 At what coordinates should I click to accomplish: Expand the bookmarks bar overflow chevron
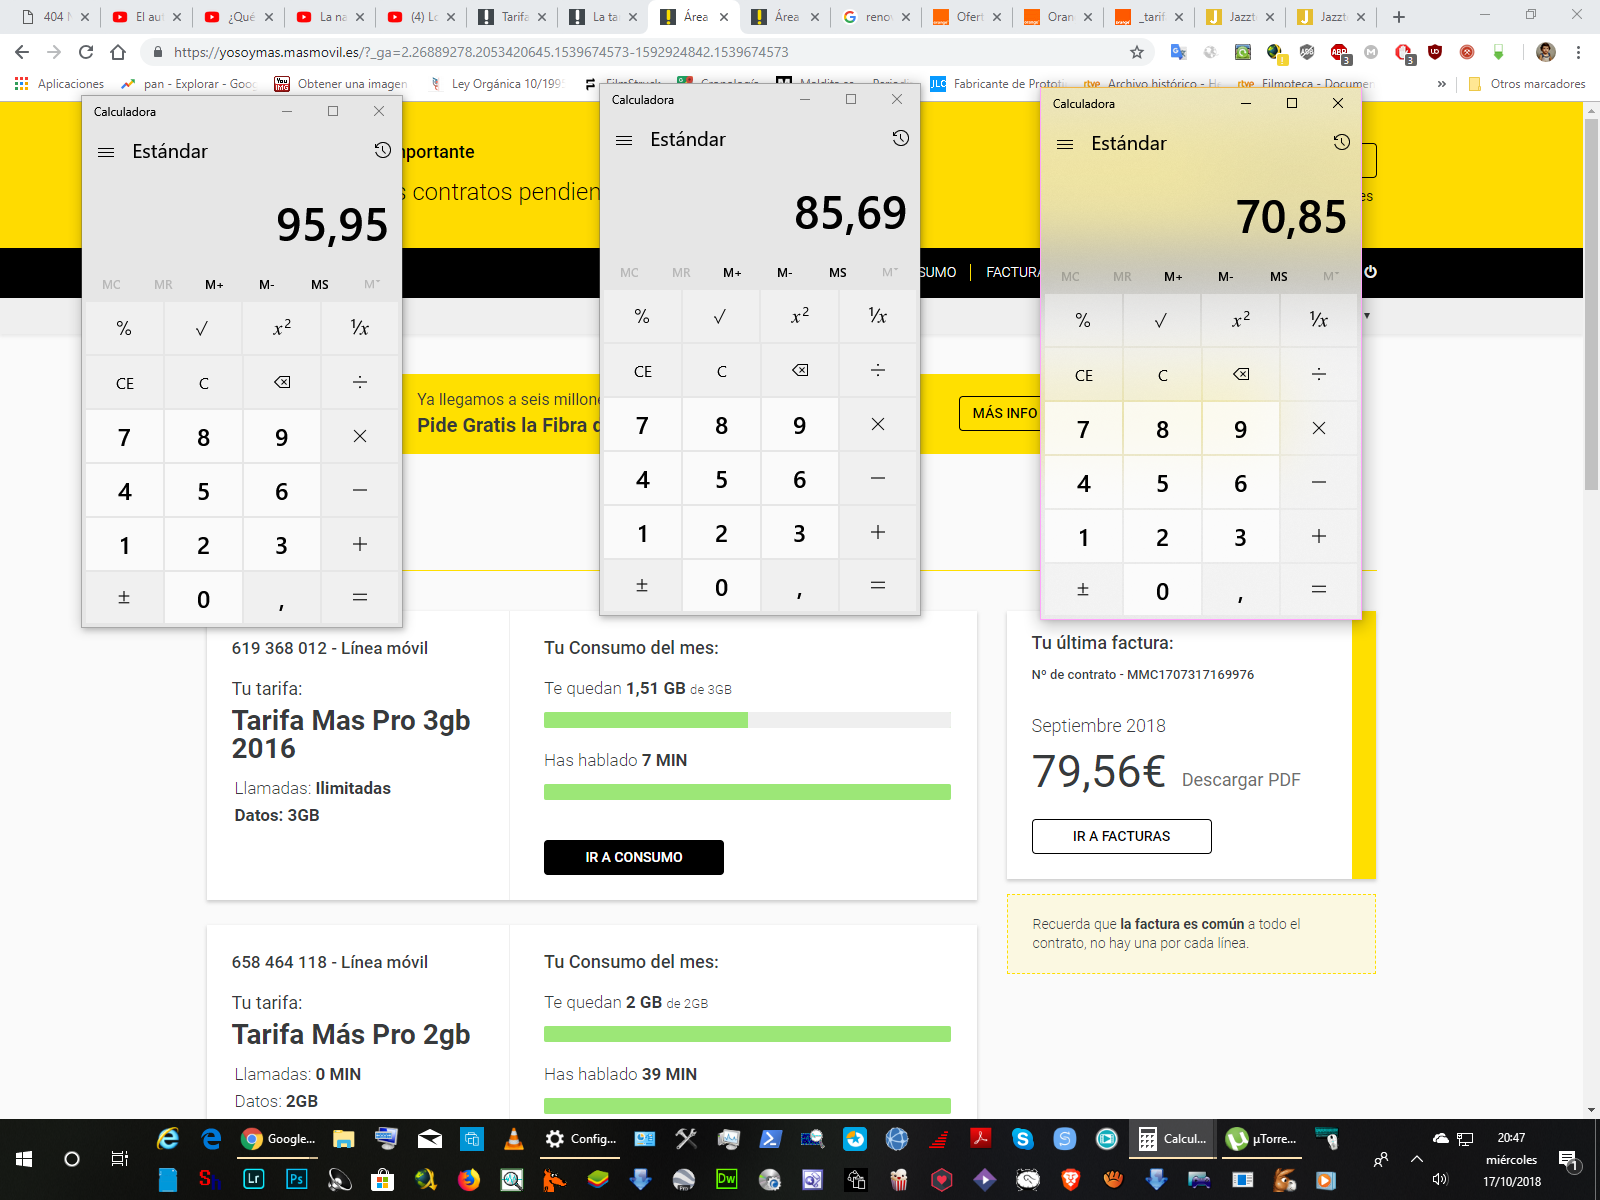click(x=1441, y=84)
